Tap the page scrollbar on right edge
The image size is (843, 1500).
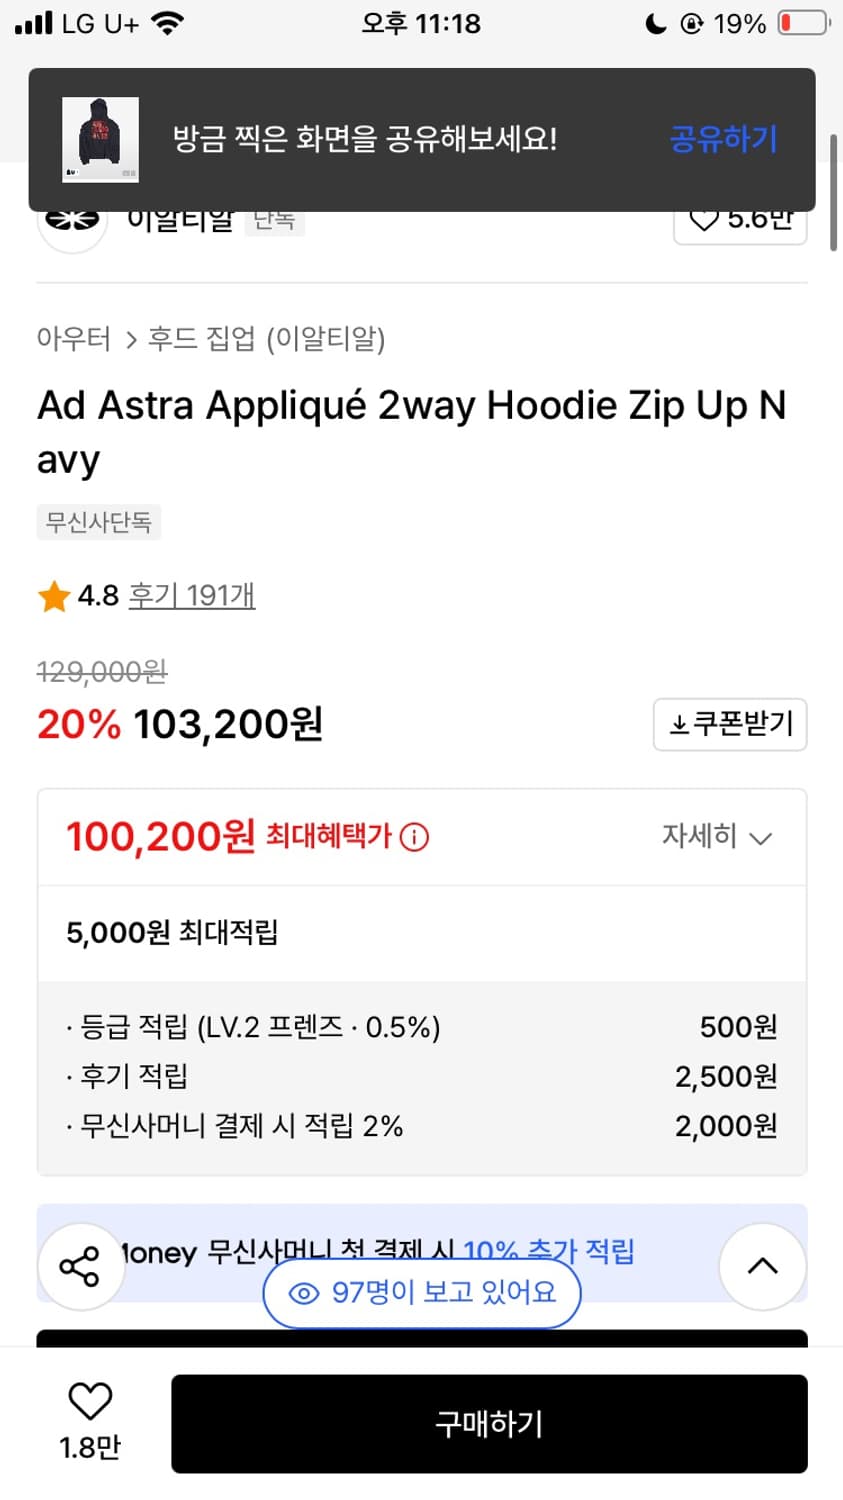click(x=833, y=192)
